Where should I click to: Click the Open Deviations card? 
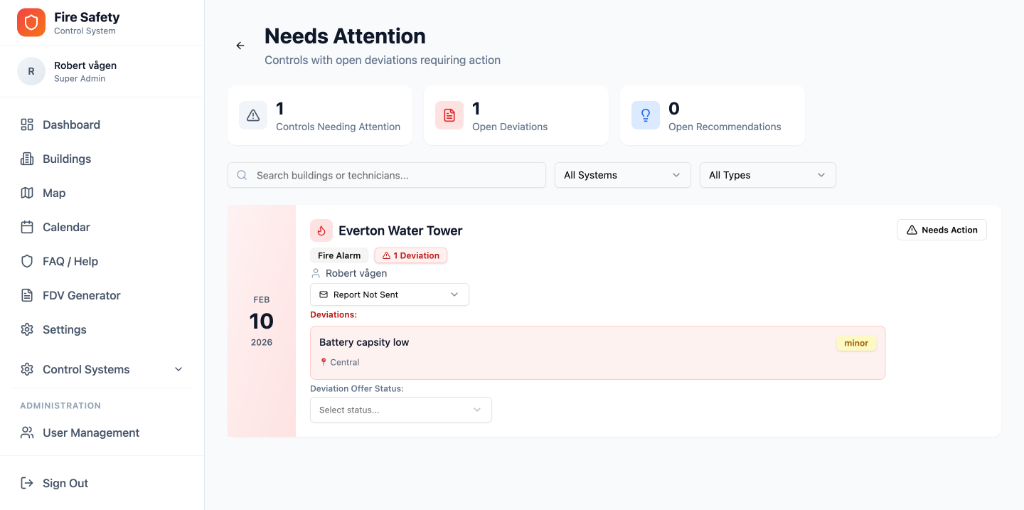click(x=516, y=115)
